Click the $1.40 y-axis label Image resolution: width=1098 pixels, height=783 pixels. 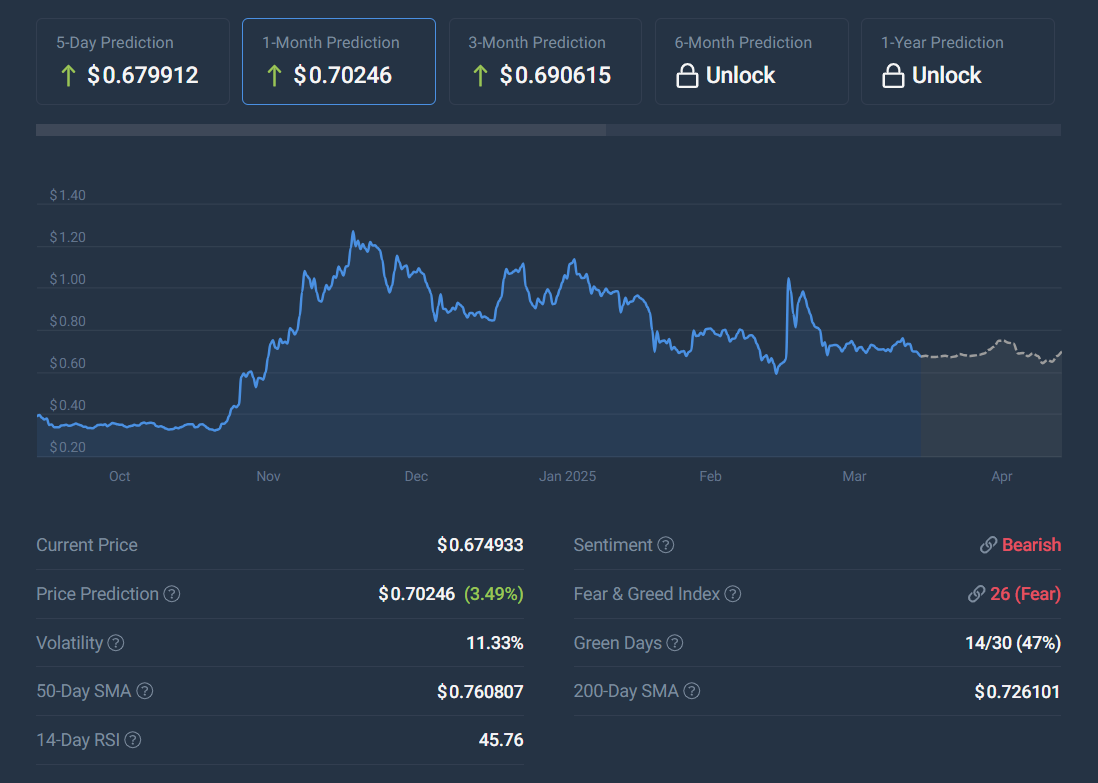pyautogui.click(x=67, y=195)
